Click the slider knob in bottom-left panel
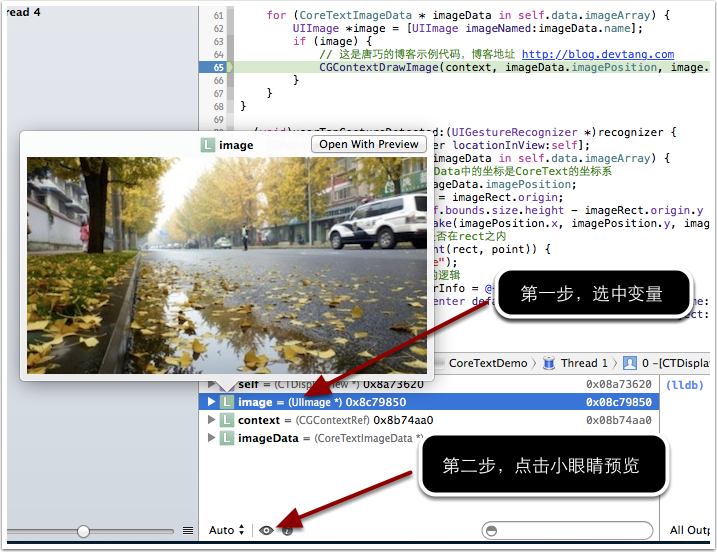The image size is (717, 552). 83,531
